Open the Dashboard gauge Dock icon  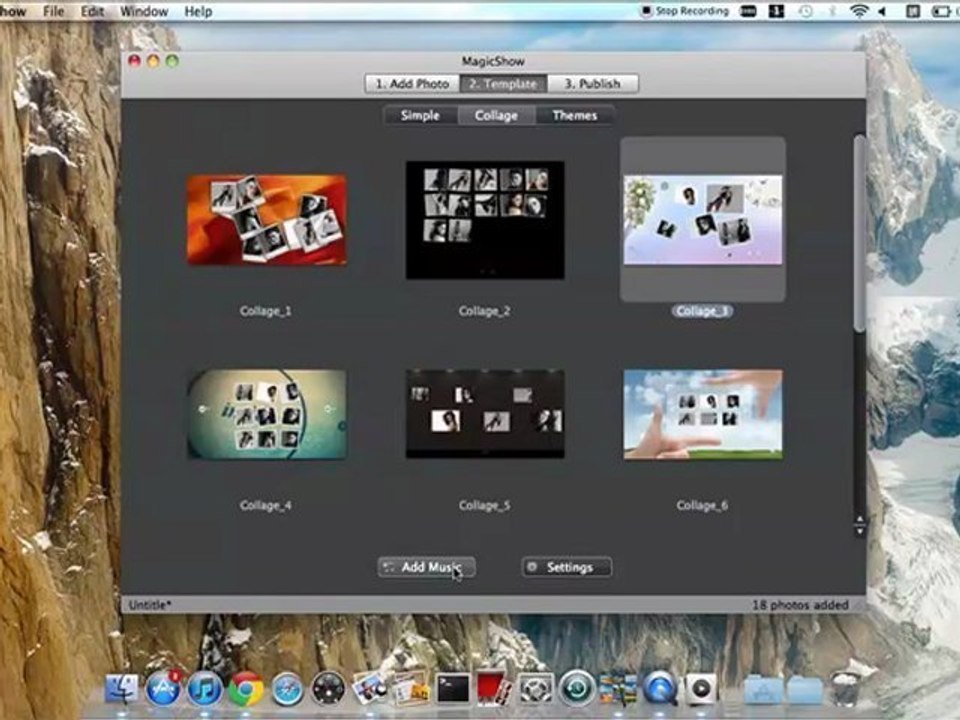click(x=329, y=689)
